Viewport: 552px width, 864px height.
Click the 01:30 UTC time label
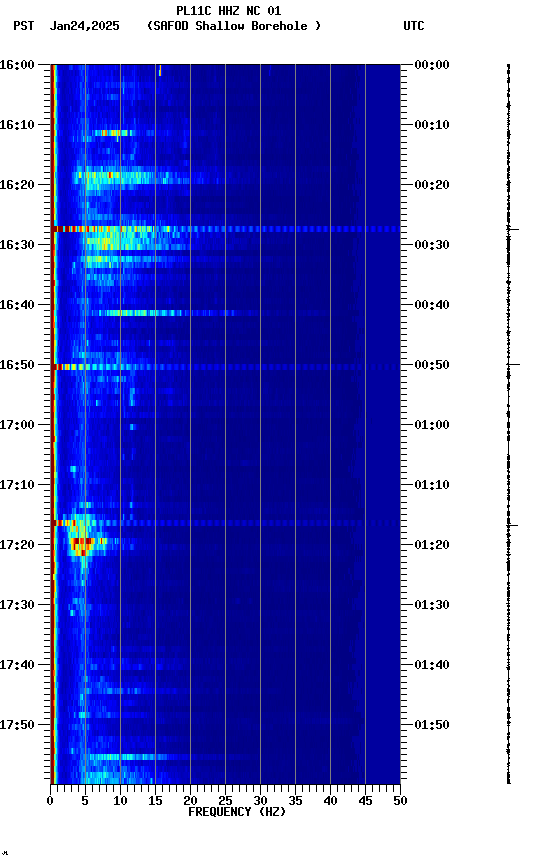[432, 605]
